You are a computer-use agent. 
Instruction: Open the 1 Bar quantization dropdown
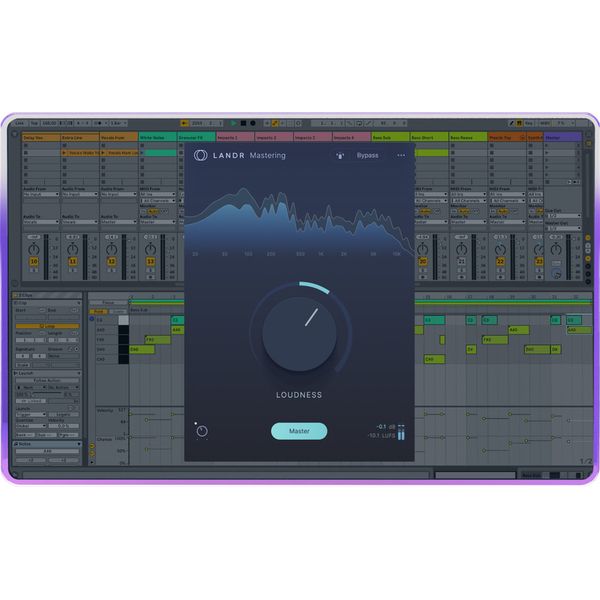(119, 123)
